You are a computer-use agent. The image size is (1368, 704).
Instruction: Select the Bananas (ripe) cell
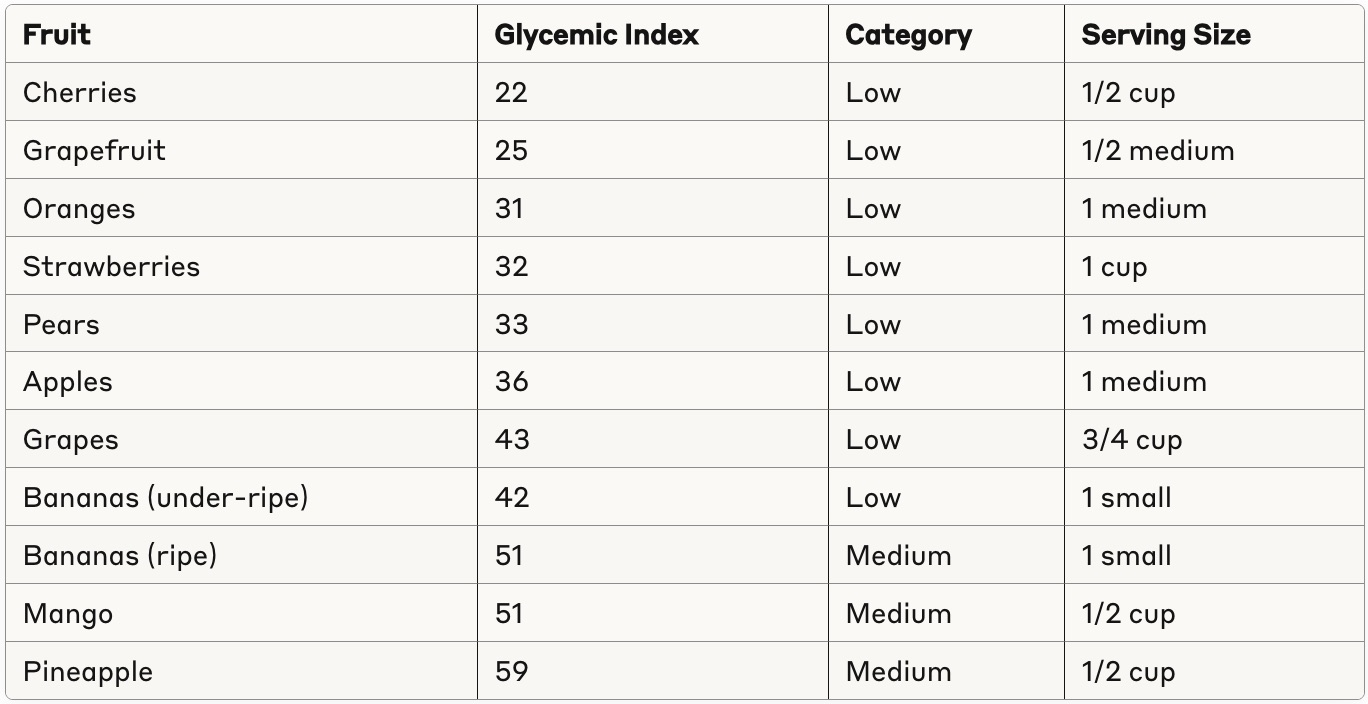[120, 556]
